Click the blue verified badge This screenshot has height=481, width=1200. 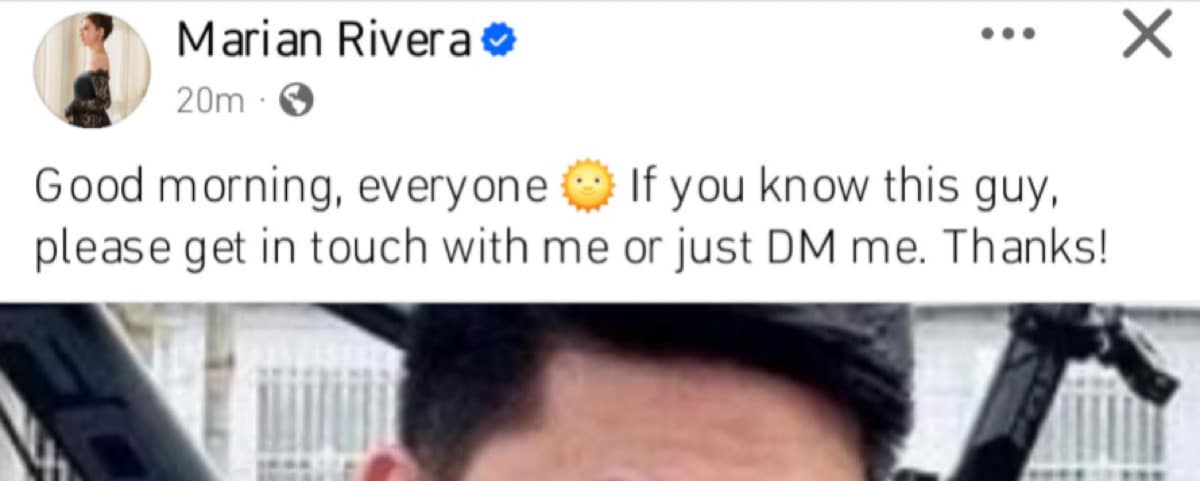498,41
